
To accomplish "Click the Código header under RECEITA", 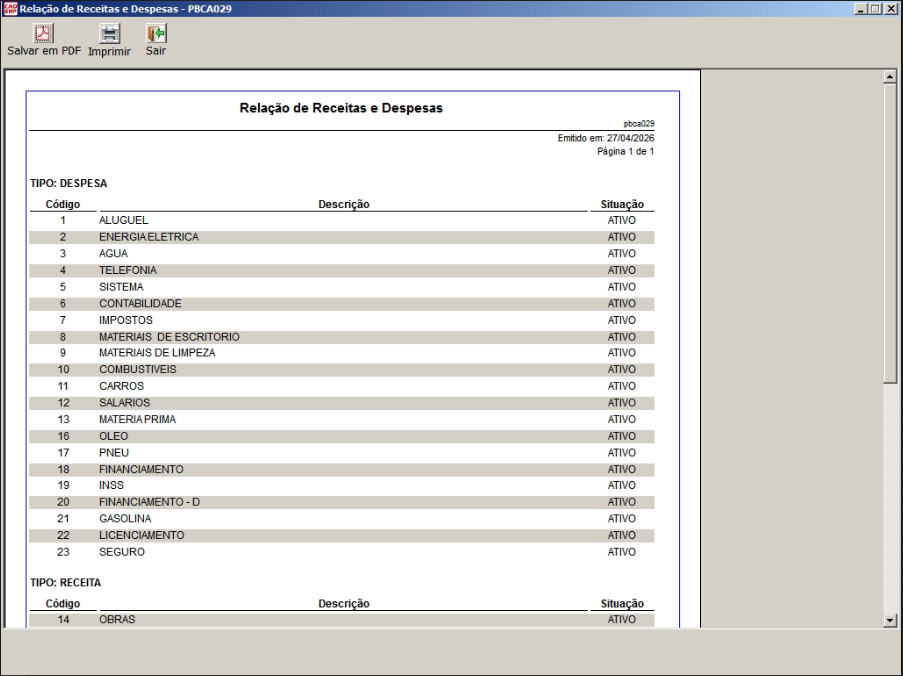I will (x=63, y=604).
